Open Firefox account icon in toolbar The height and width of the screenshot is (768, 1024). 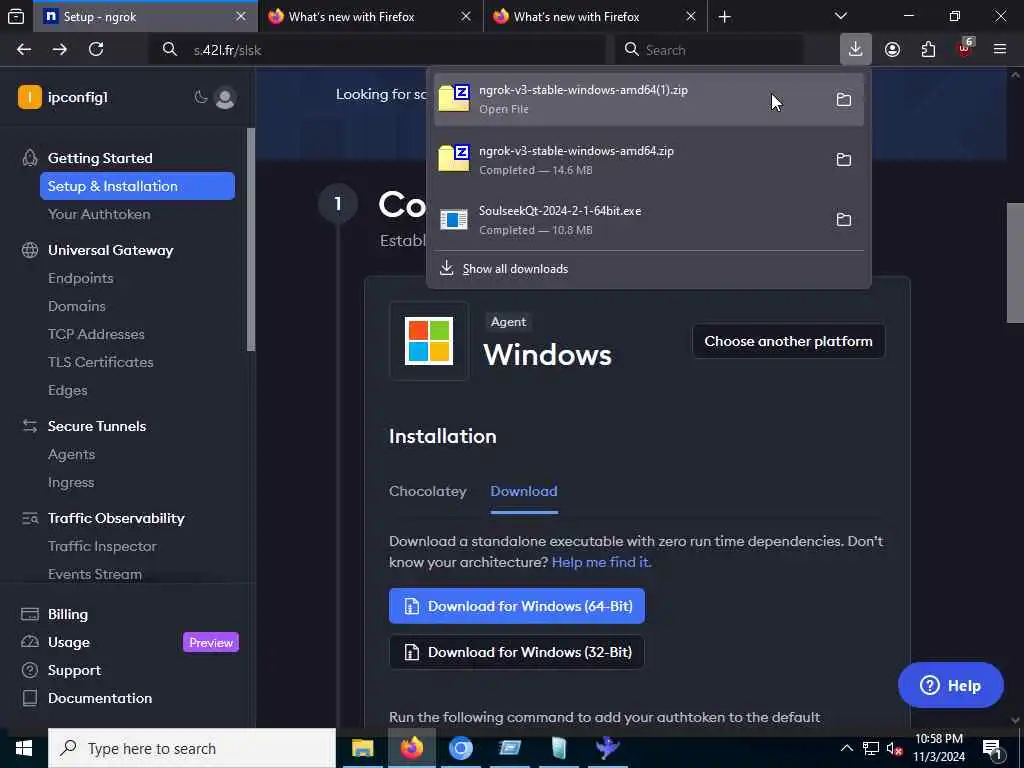point(892,50)
